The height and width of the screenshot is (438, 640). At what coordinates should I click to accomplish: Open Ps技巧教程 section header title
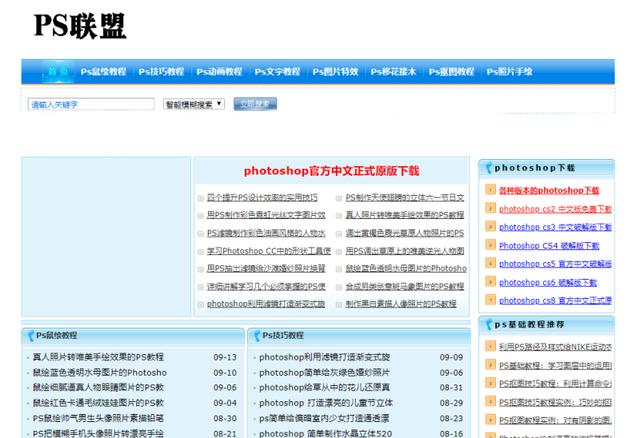click(x=283, y=336)
